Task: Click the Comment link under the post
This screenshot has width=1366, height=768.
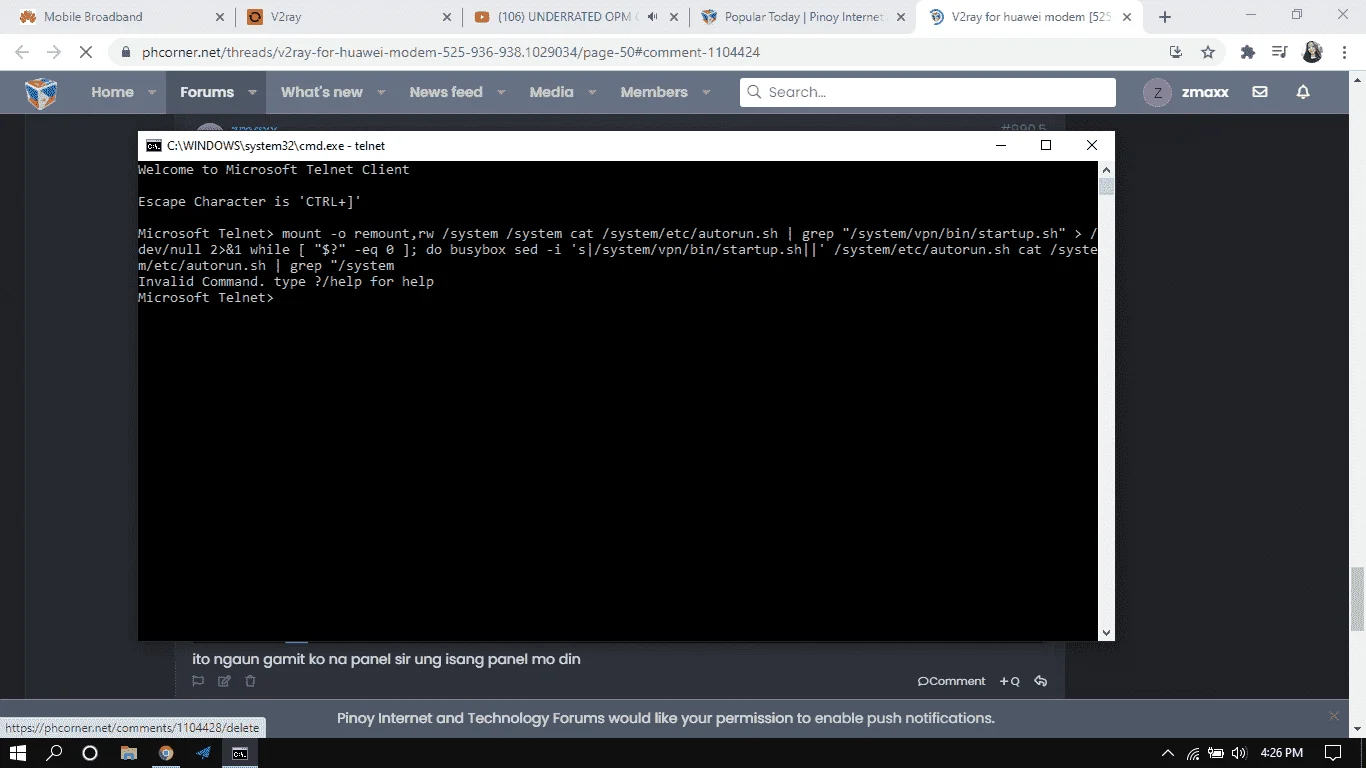Action: point(951,681)
